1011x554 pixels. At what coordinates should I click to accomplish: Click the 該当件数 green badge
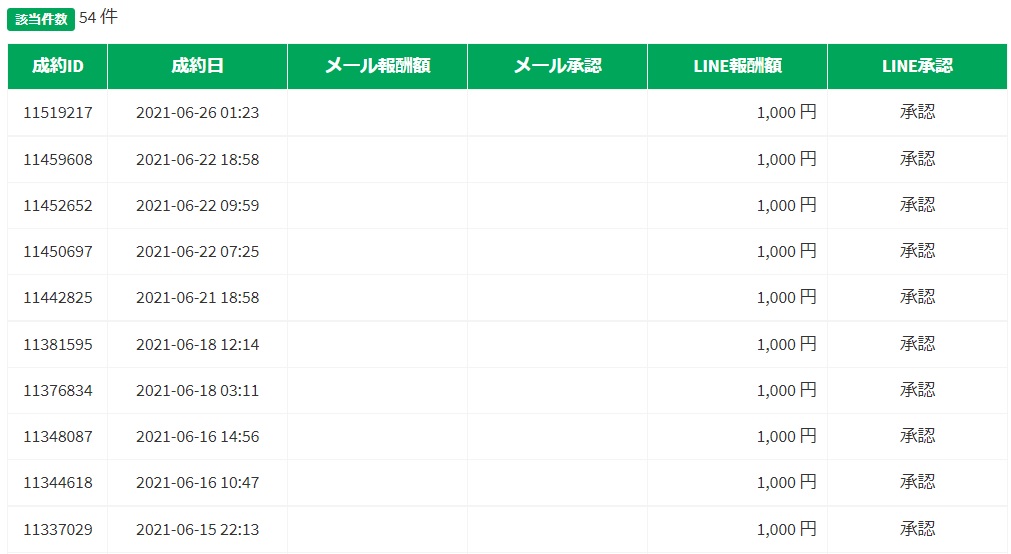(41, 19)
